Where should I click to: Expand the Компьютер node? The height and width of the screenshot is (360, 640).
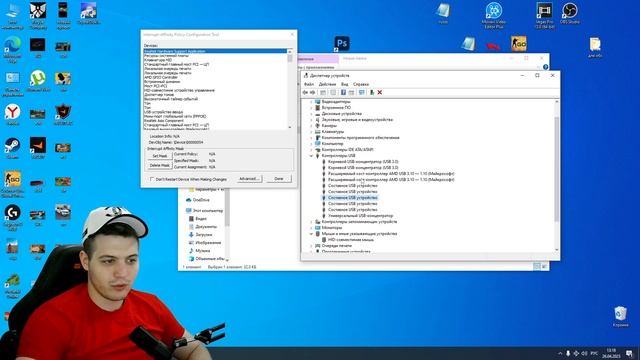pyautogui.click(x=311, y=144)
